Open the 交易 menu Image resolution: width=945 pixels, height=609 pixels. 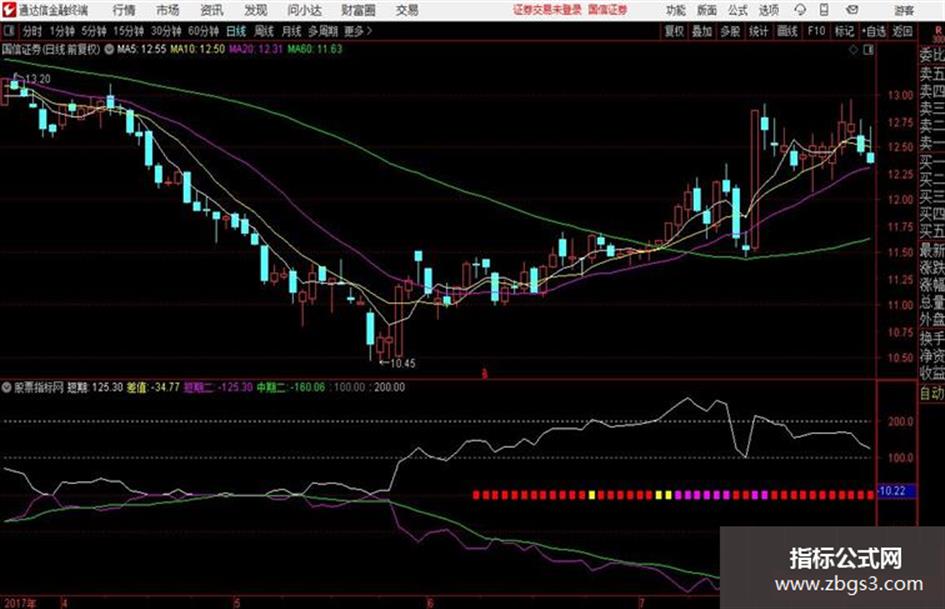tap(407, 10)
